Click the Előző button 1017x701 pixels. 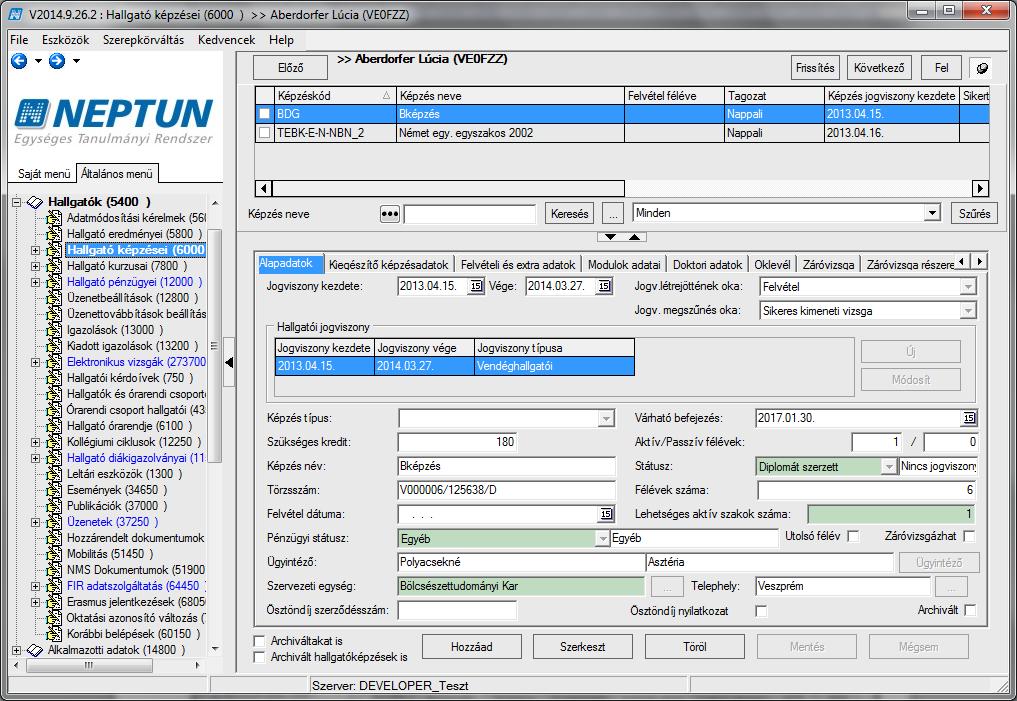click(x=290, y=68)
